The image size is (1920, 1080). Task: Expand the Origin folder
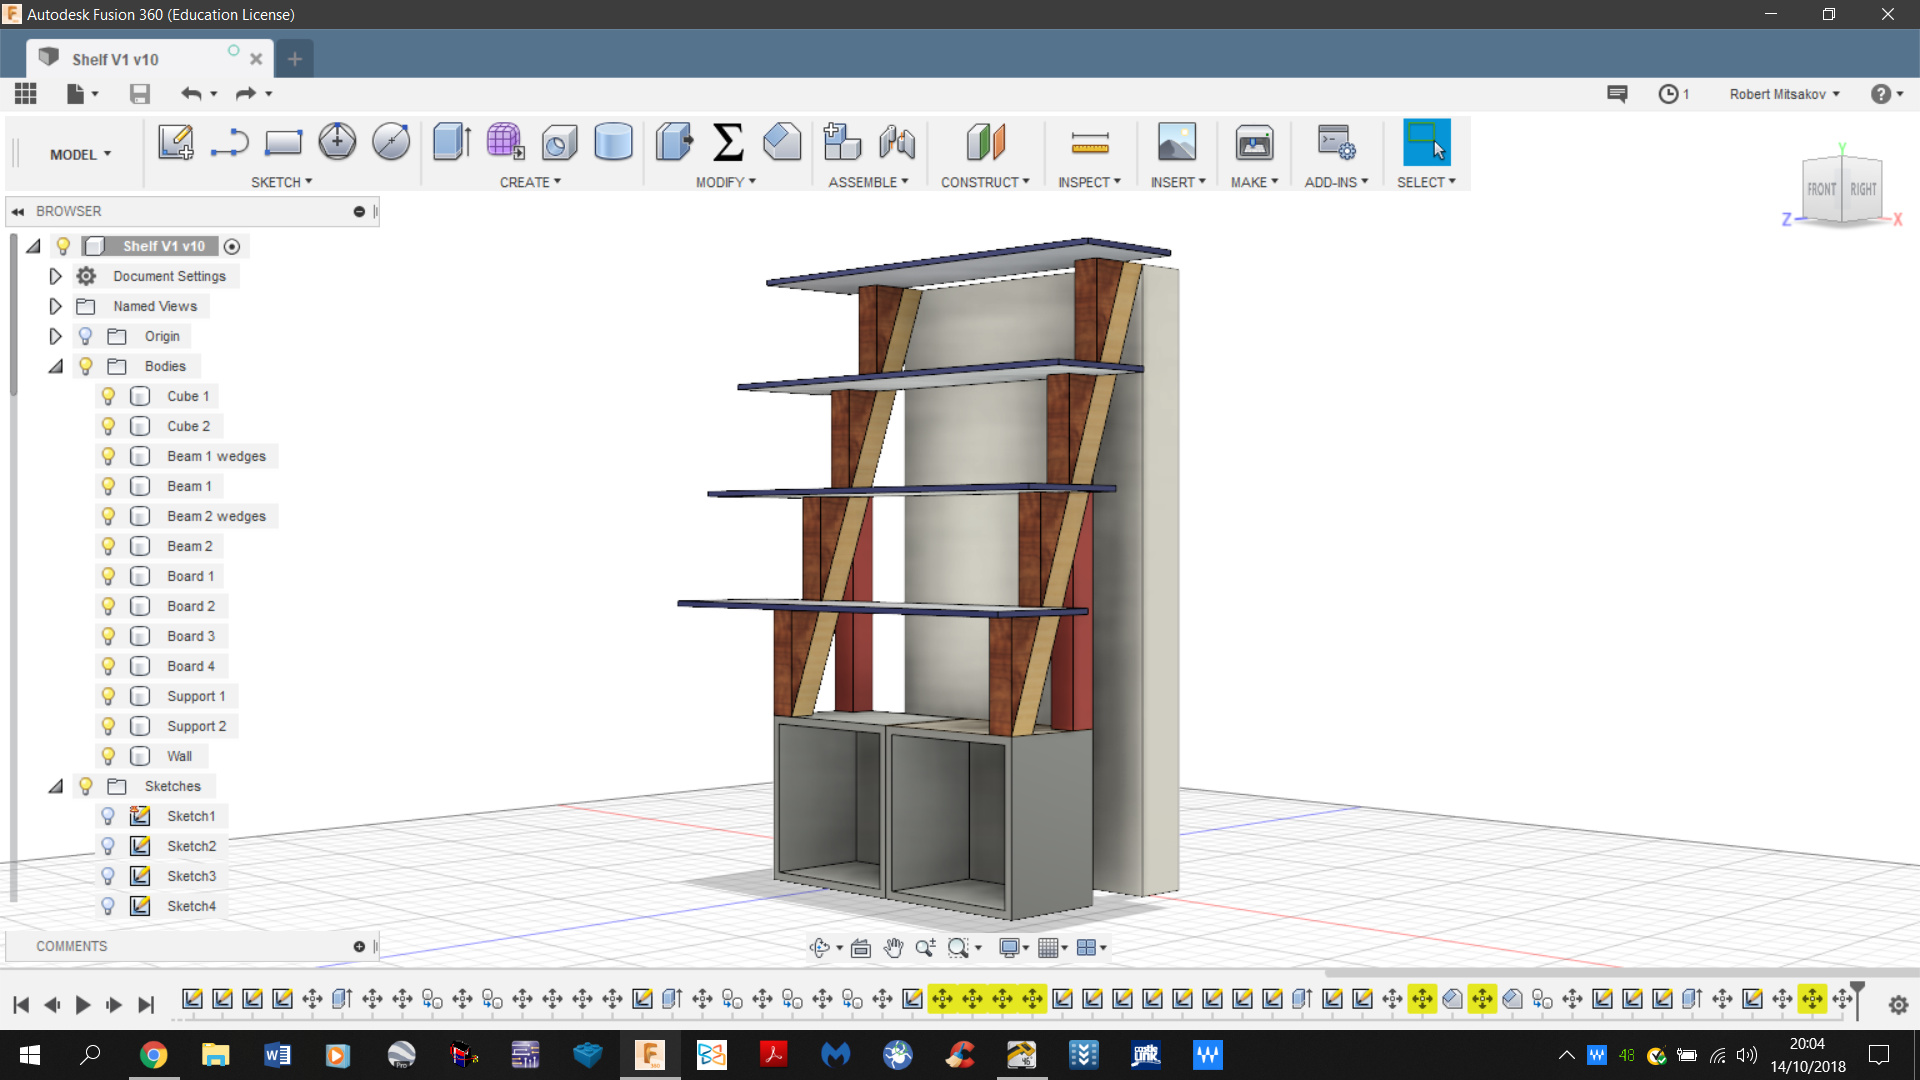[x=56, y=336]
